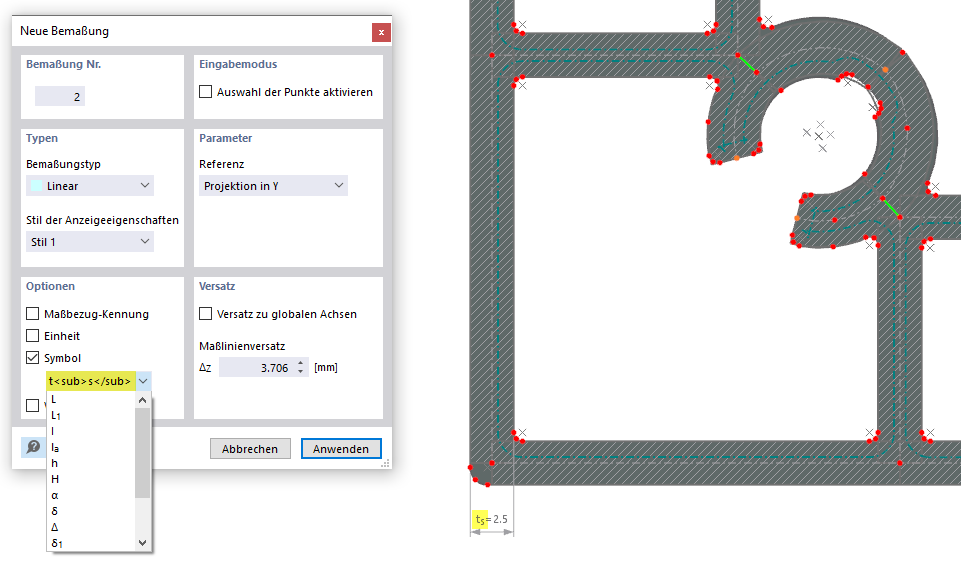Screen dimensions: 961x565
Task: Click the dialog resize grip corner
Action: [x=386, y=464]
